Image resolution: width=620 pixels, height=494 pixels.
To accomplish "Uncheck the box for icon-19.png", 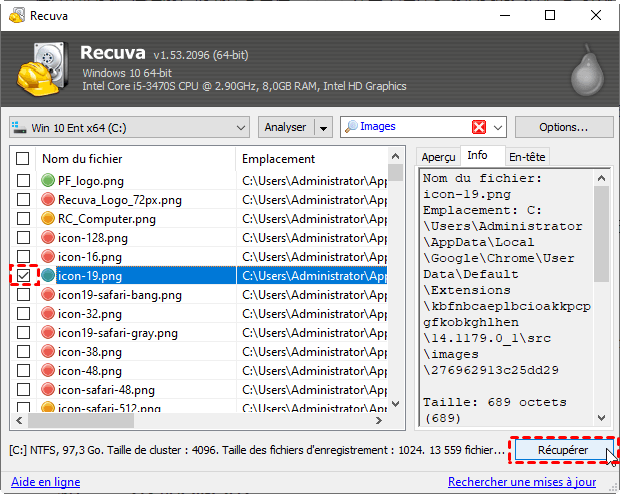I will pyautogui.click(x=23, y=276).
